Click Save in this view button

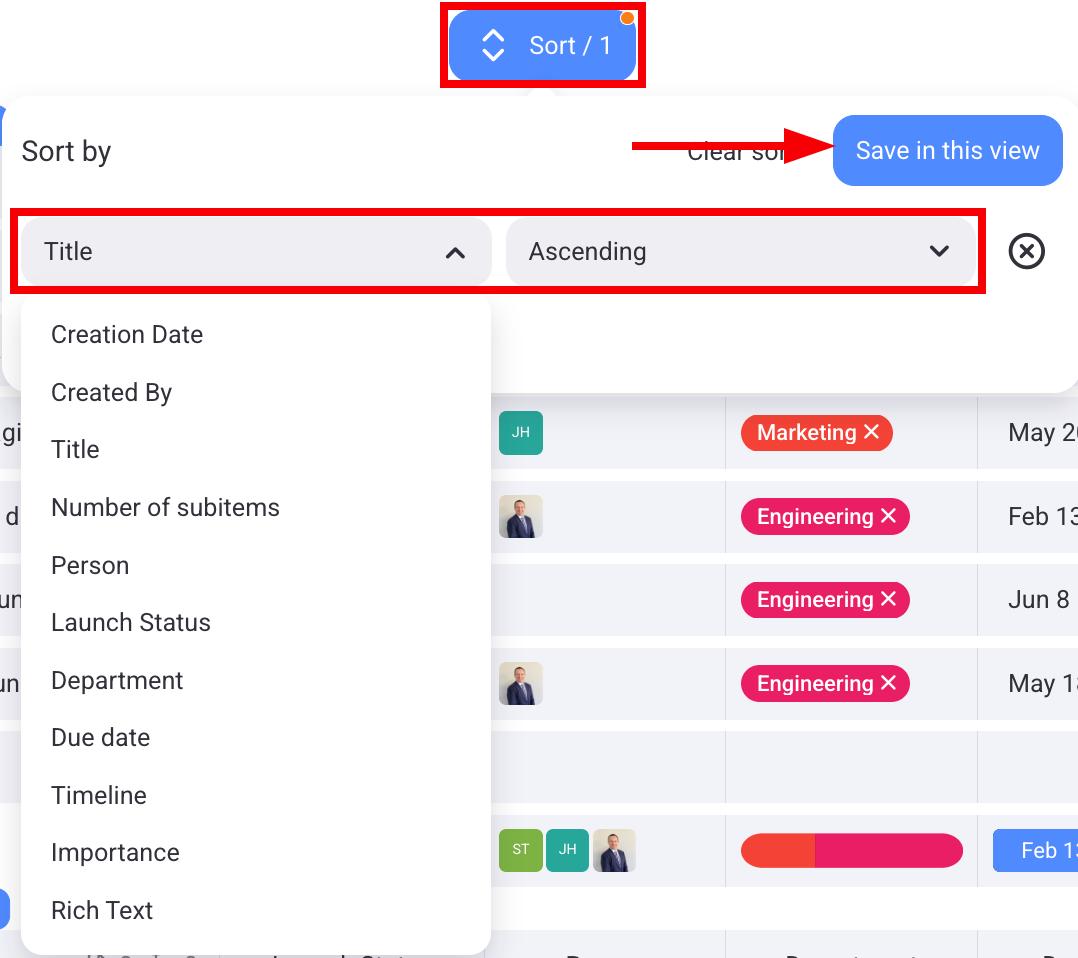coord(947,151)
